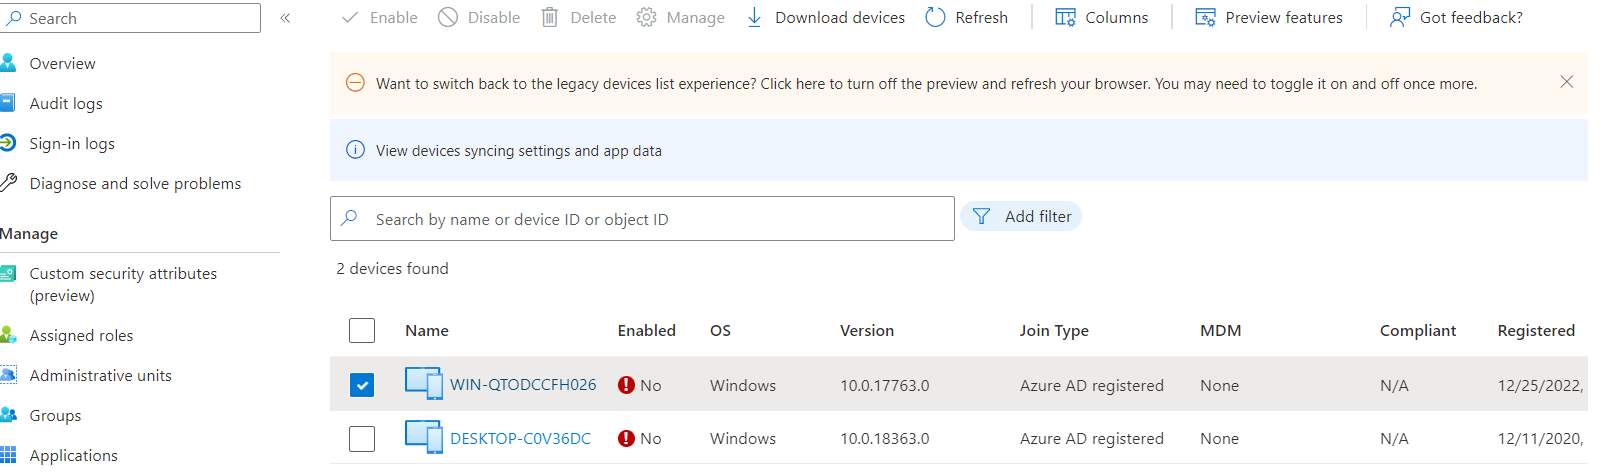Open Custom security attributes (preview)
Screen dimensions: 1612x474
point(123,284)
